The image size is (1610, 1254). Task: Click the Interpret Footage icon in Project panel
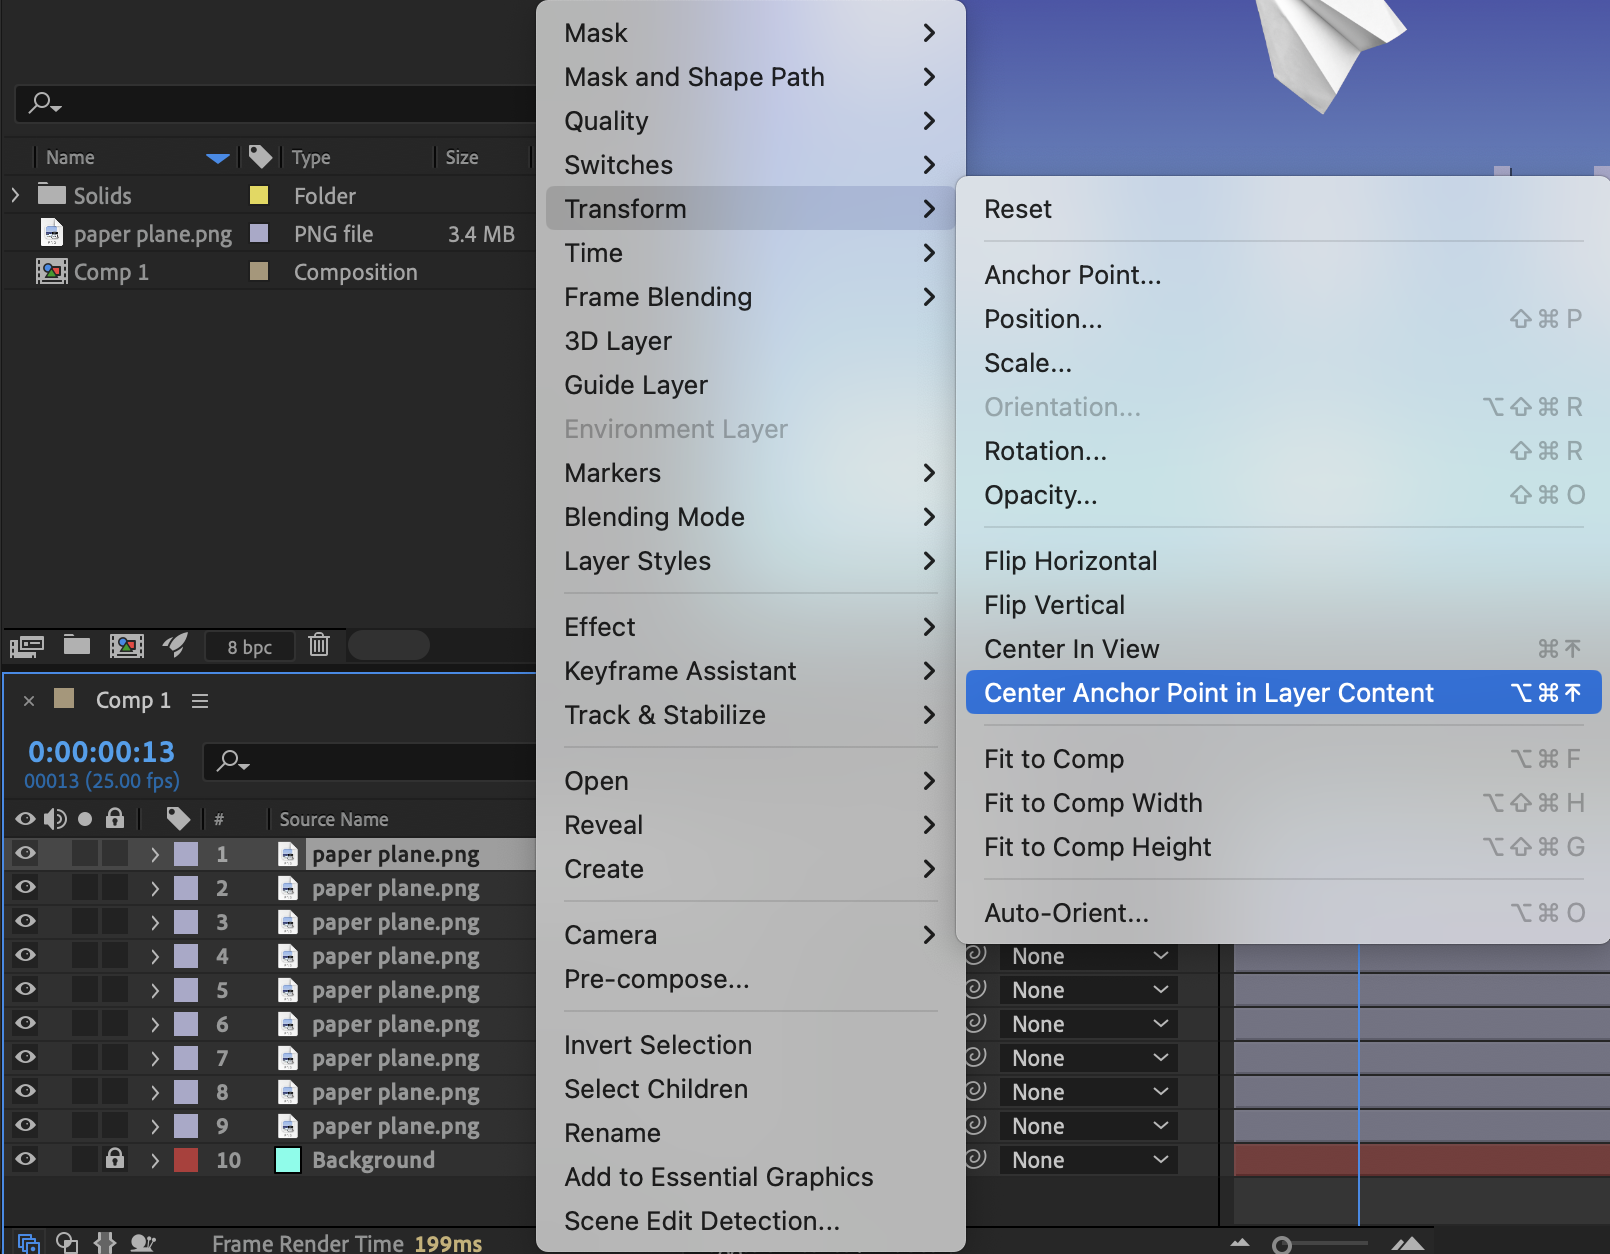click(27, 646)
